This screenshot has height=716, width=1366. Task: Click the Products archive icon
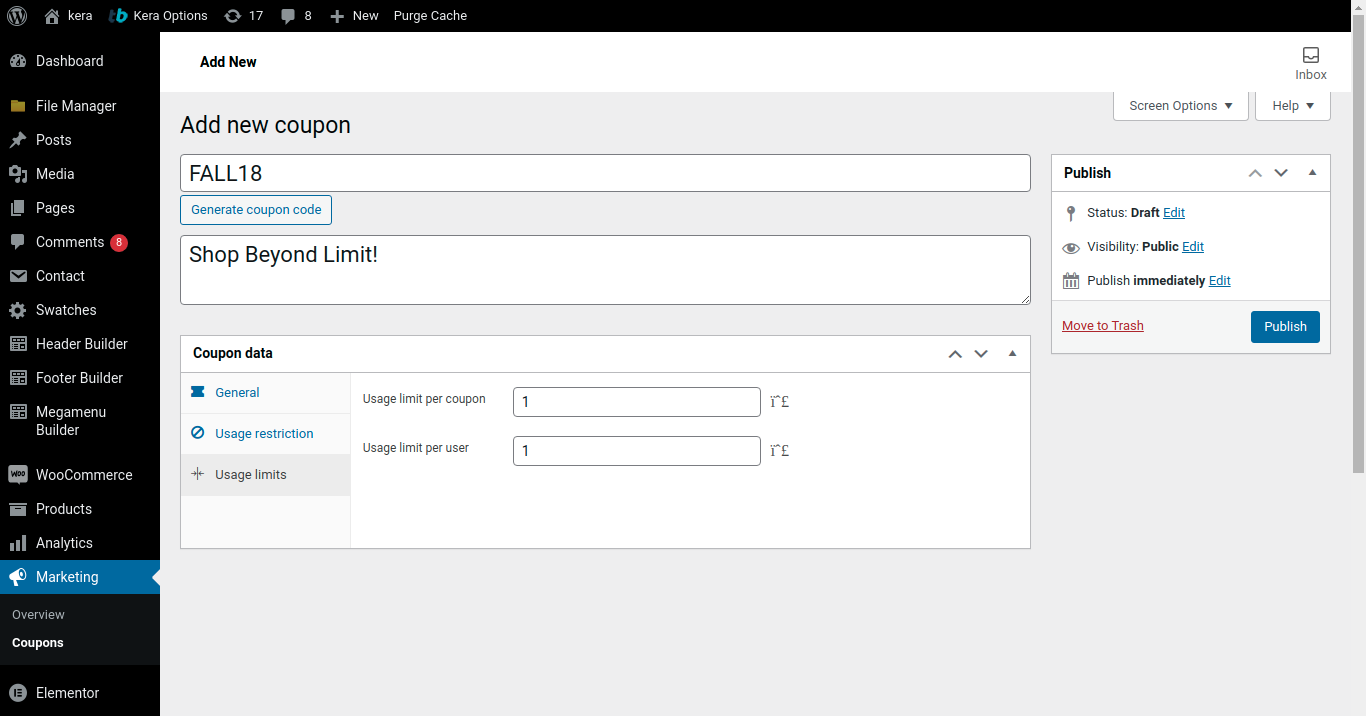coord(18,509)
